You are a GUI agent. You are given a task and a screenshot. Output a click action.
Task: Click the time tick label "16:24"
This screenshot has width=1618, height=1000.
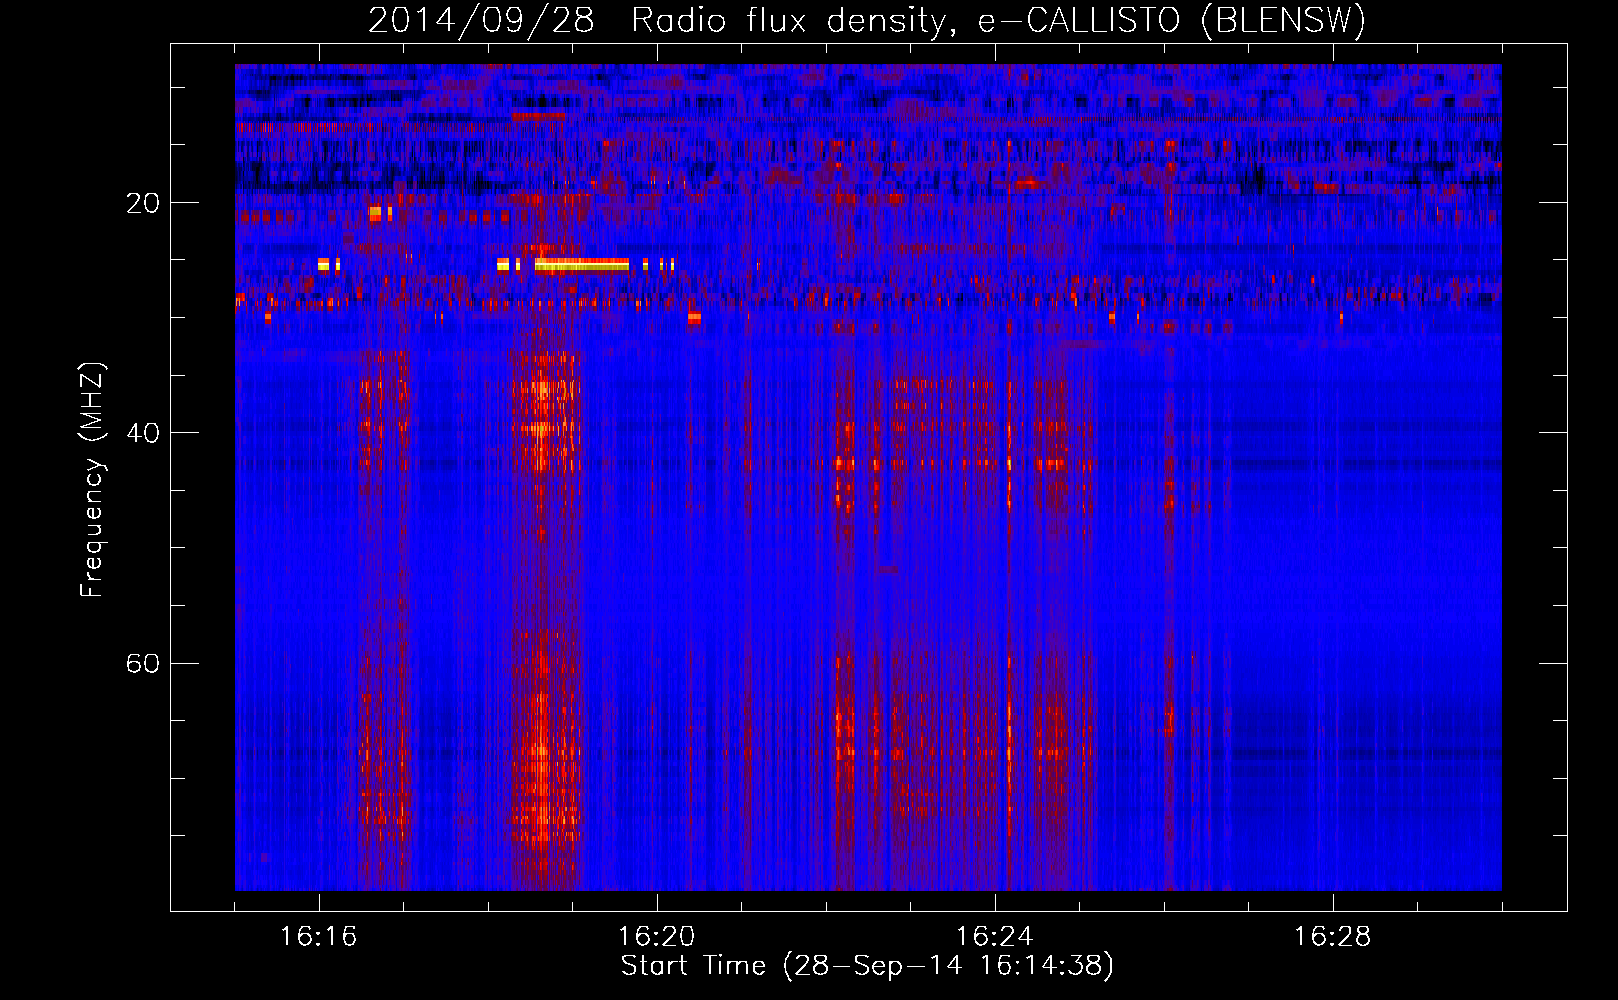pyautogui.click(x=994, y=937)
